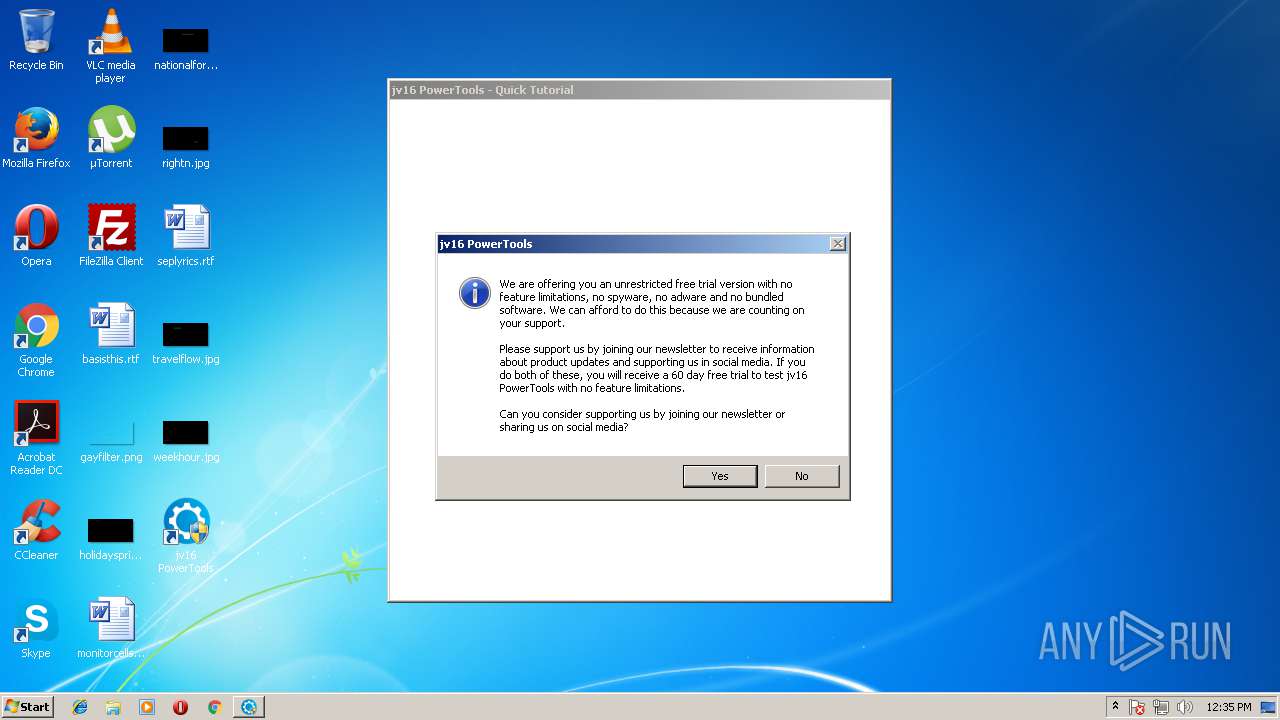Select the monitorcells... document icon

[x=111, y=628]
